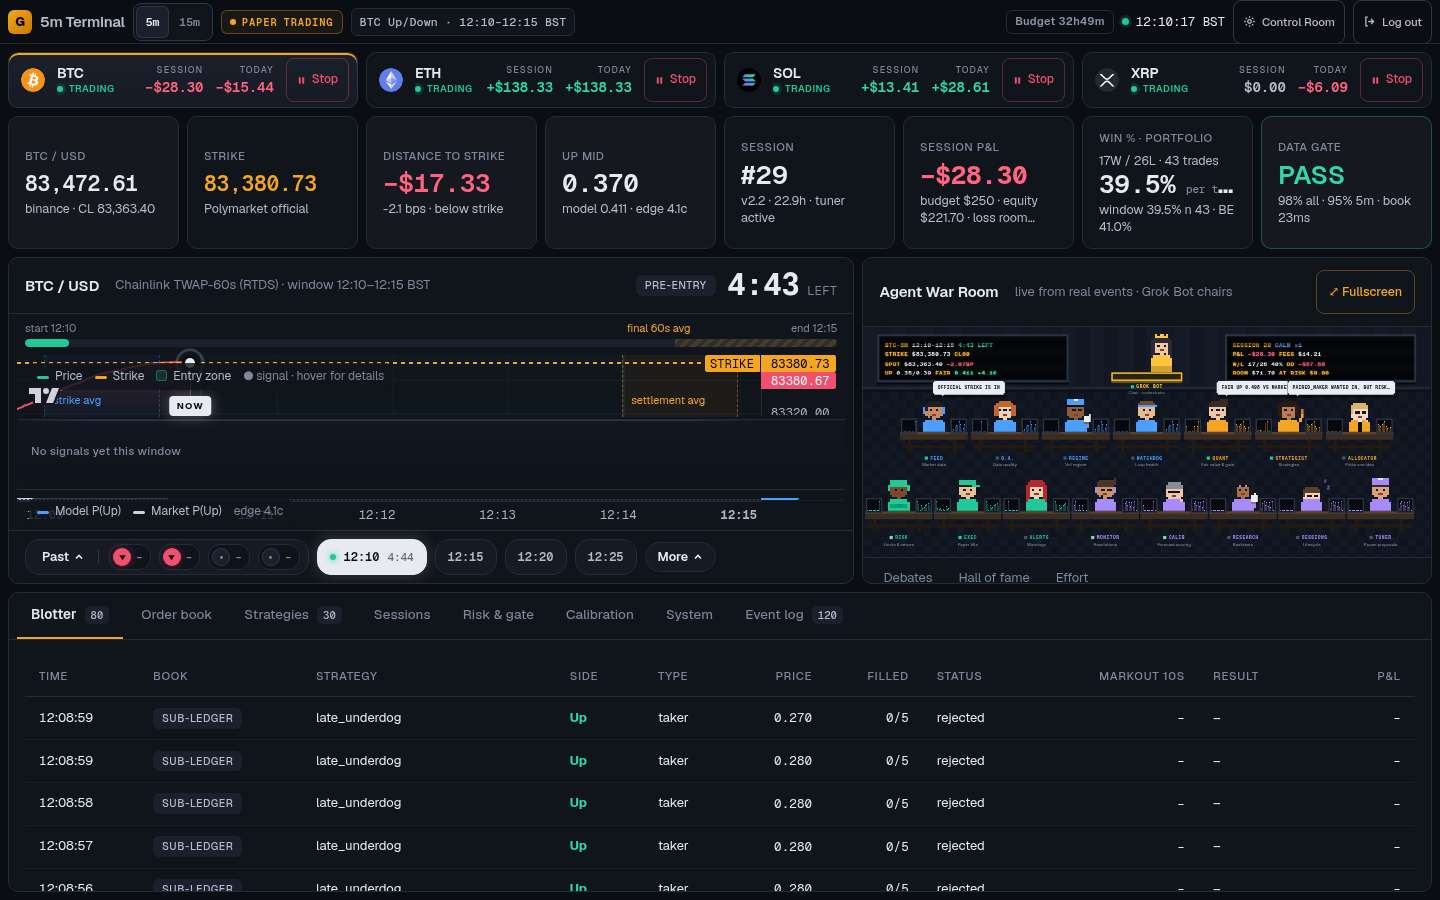Select the Regime agent avatar

click(1076, 416)
